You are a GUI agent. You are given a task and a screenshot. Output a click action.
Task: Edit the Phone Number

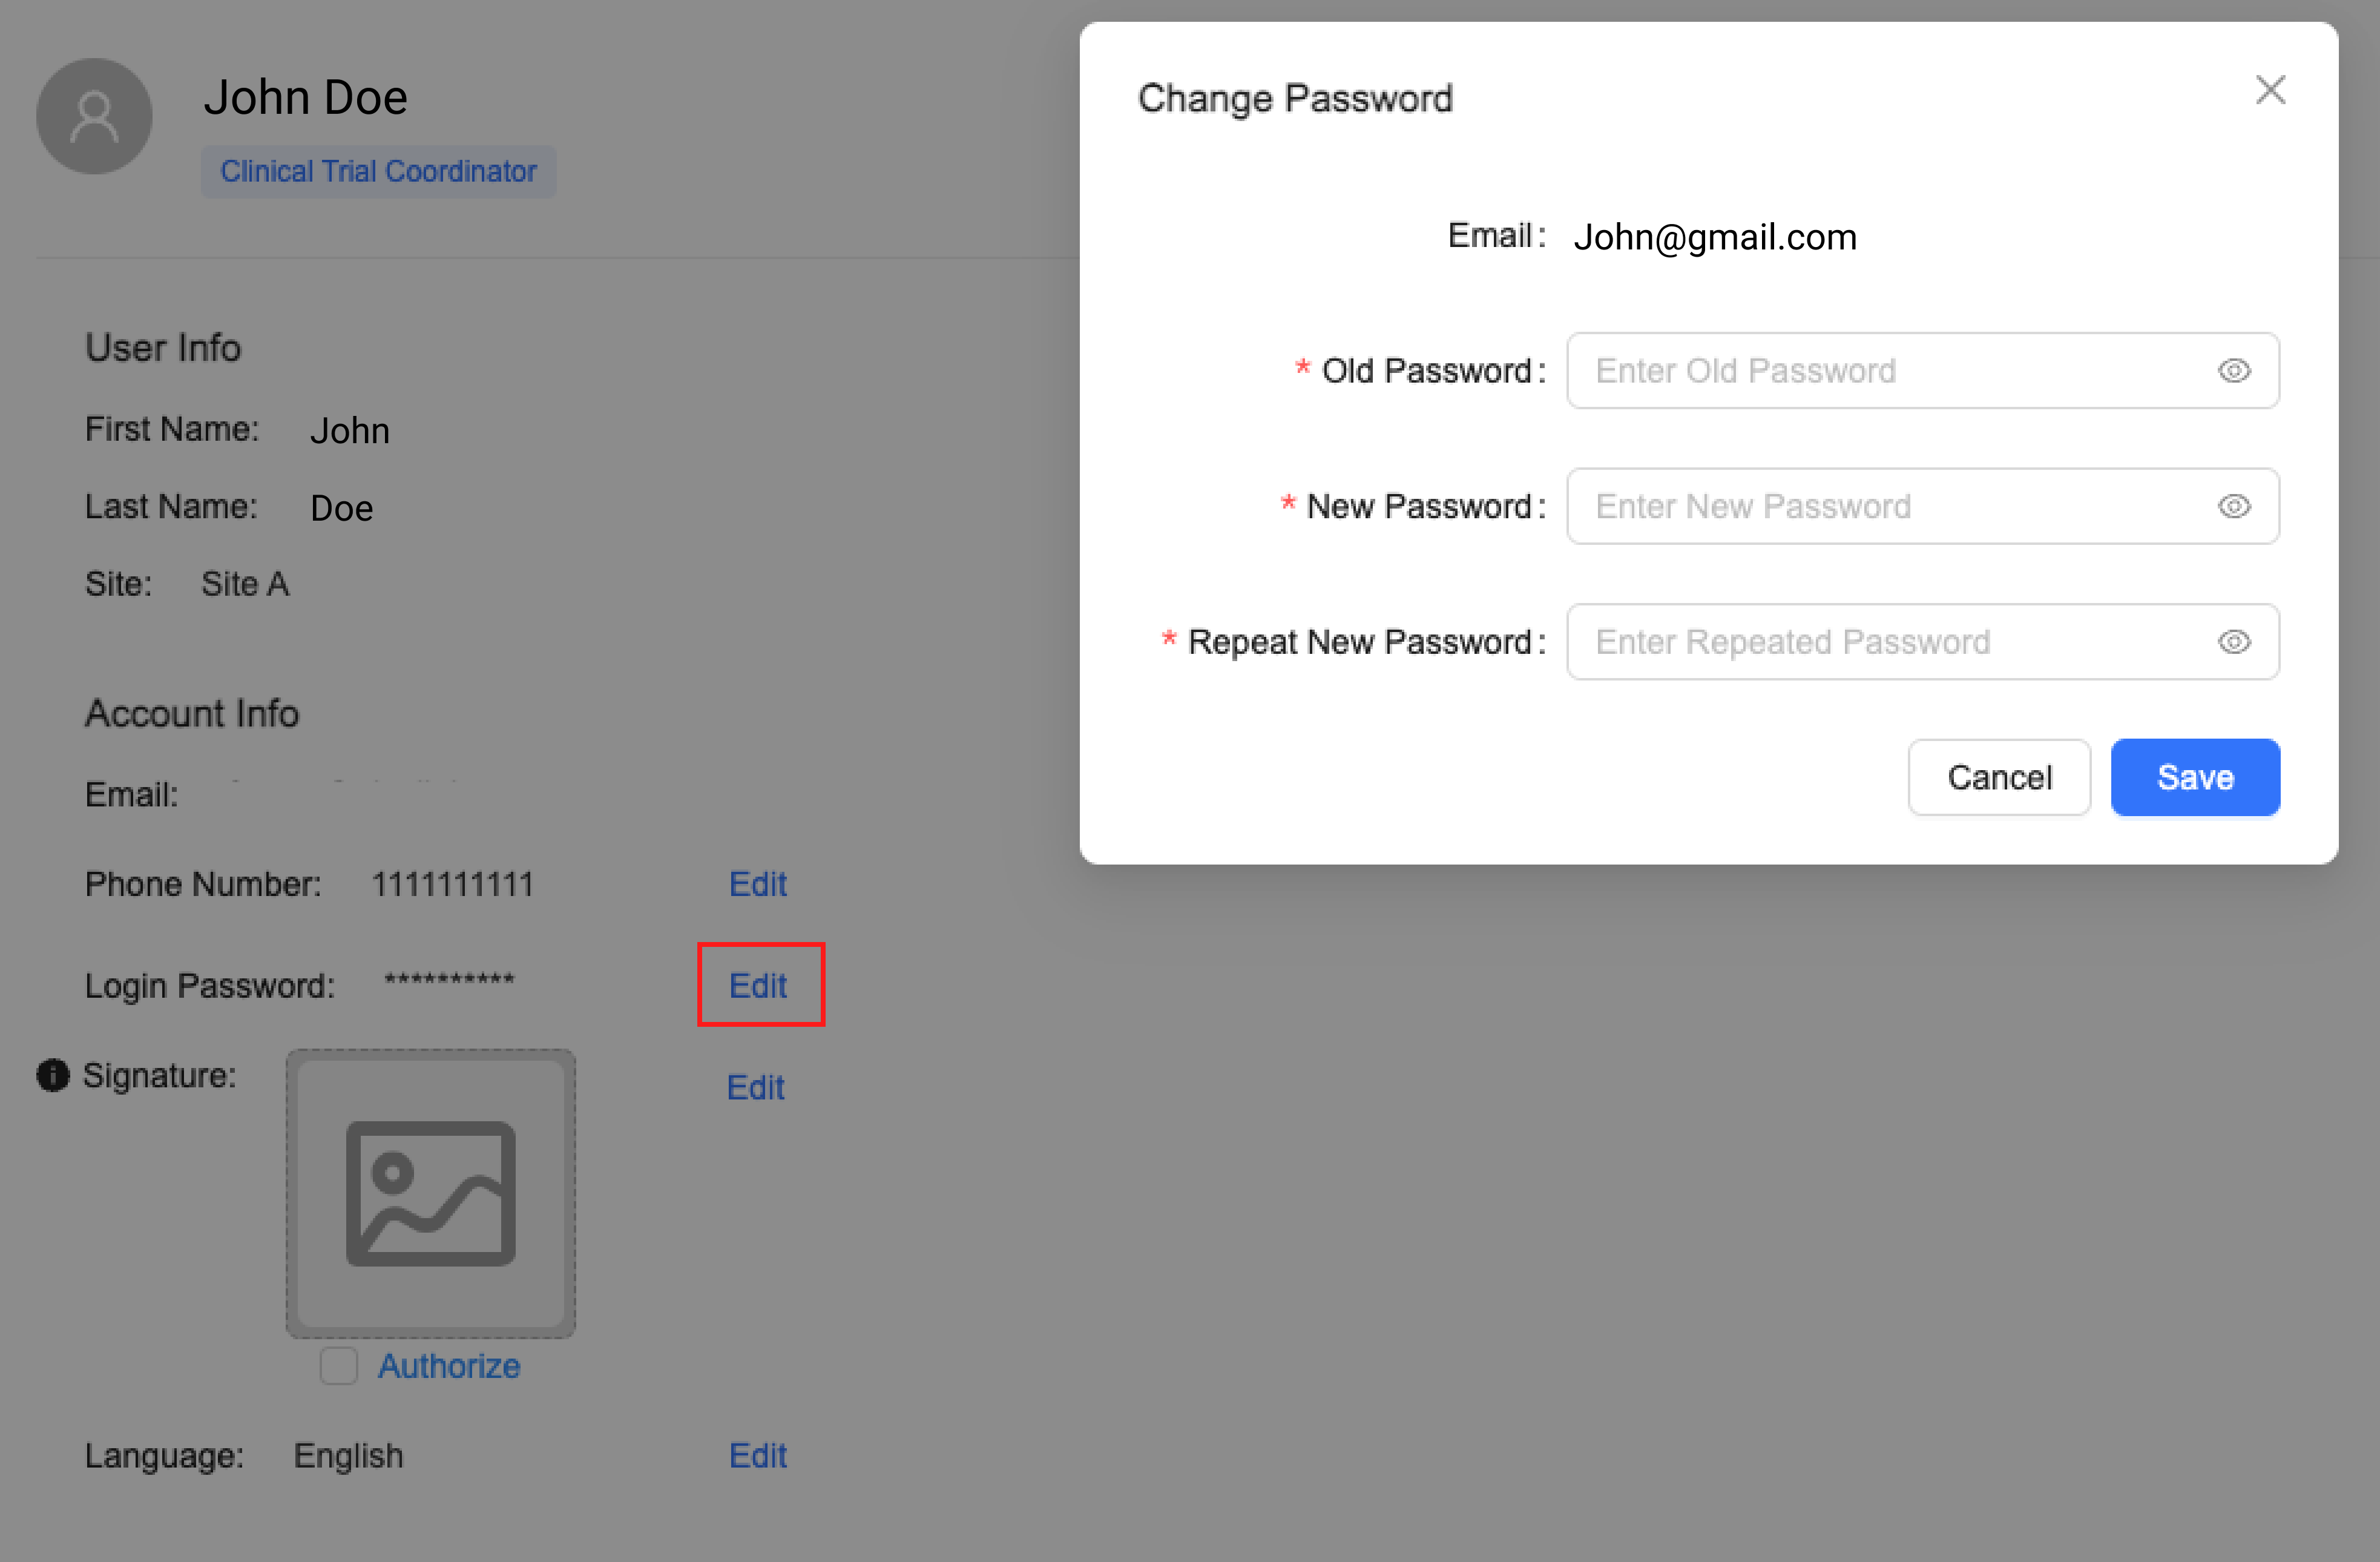tap(758, 884)
